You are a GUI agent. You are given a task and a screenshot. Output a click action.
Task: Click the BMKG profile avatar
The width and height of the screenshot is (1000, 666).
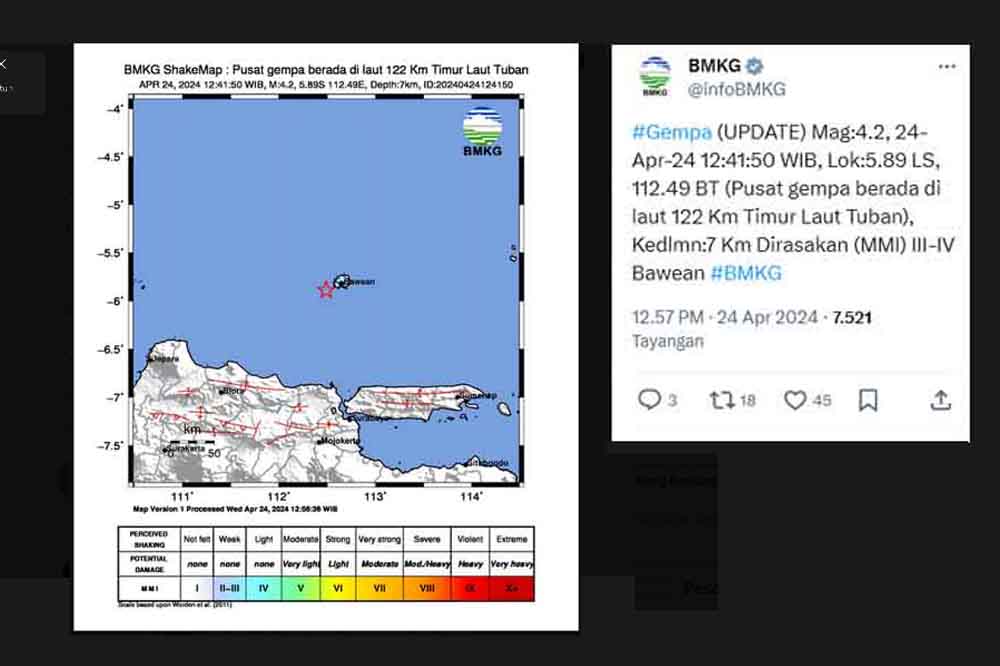(x=655, y=76)
